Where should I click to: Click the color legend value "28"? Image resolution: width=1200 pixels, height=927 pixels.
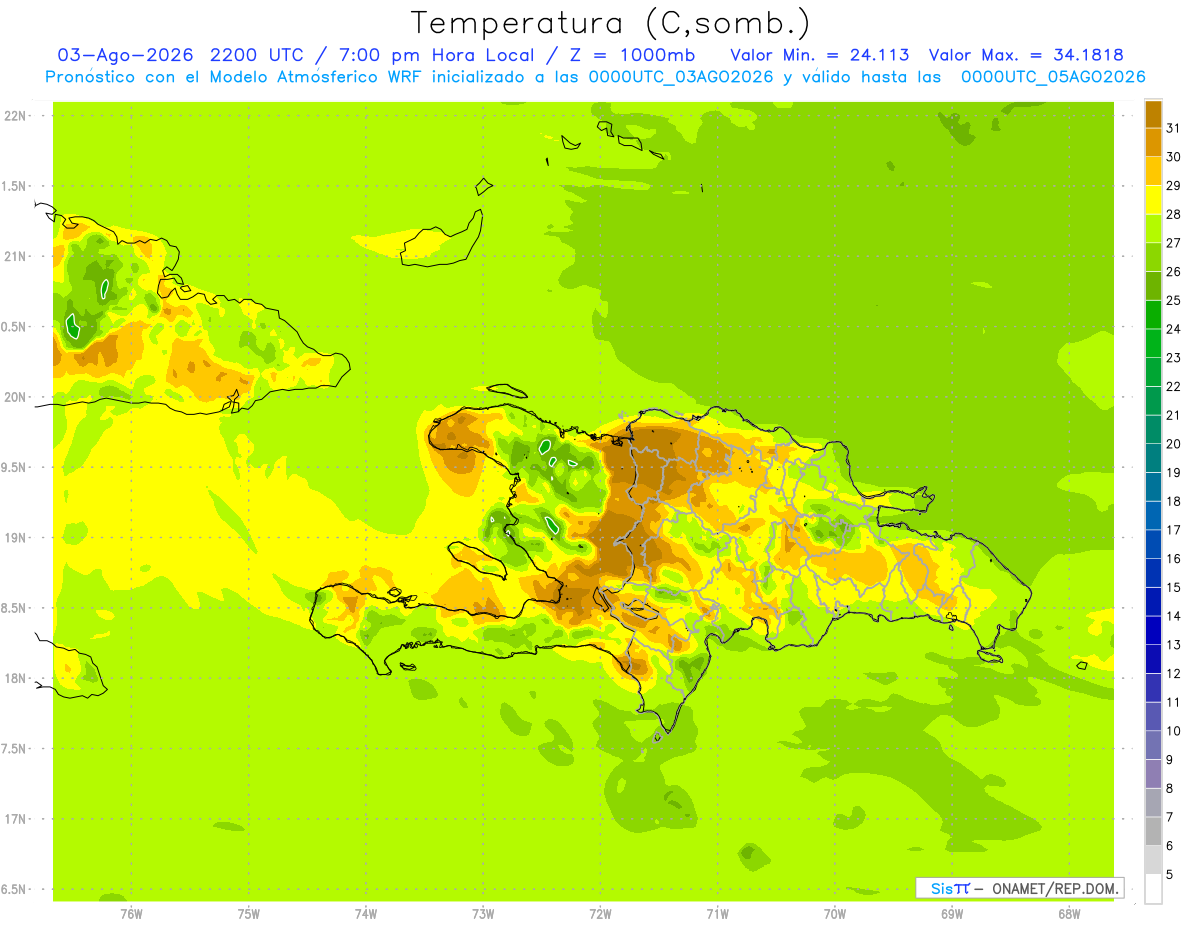(1173, 214)
